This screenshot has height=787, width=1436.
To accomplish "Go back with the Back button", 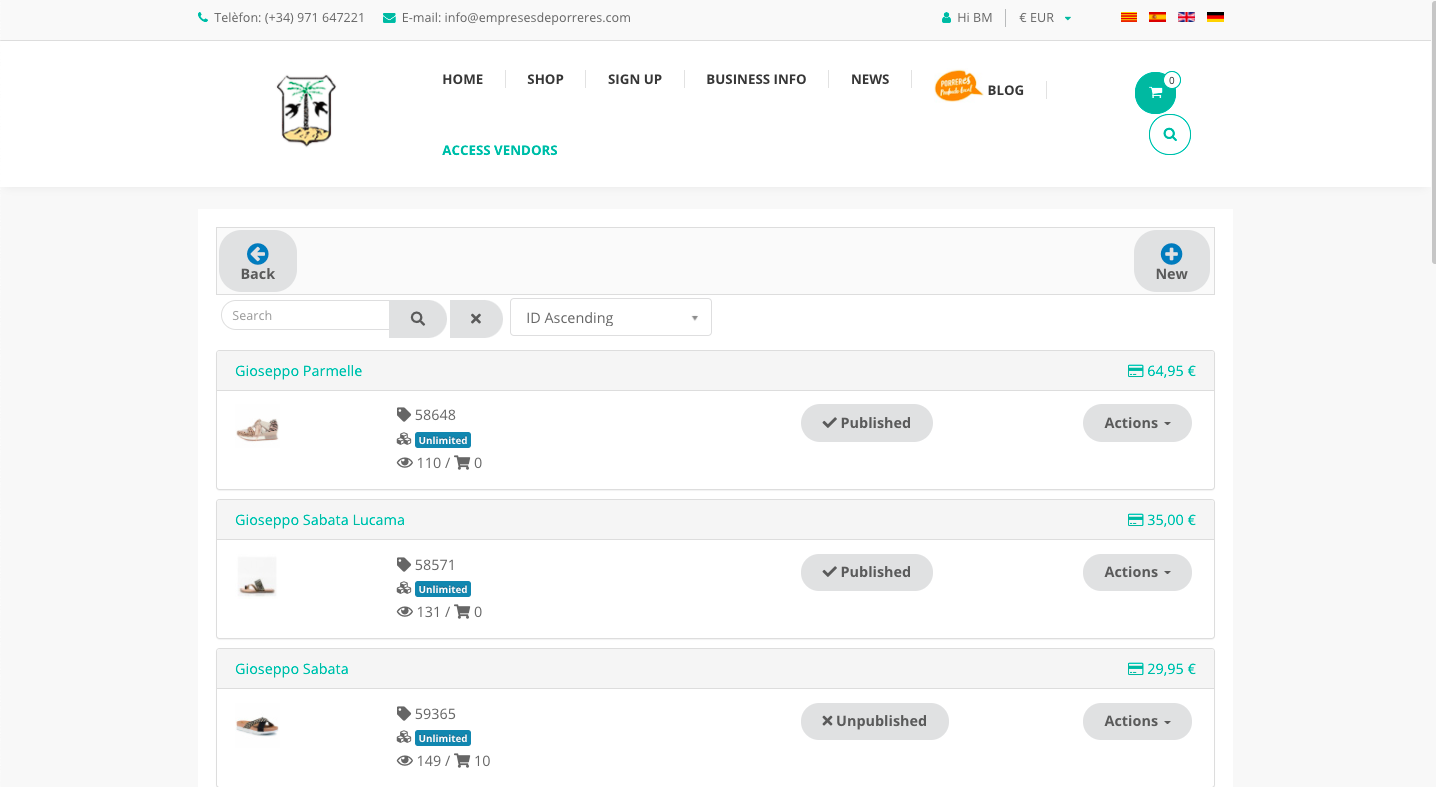I will 258,262.
